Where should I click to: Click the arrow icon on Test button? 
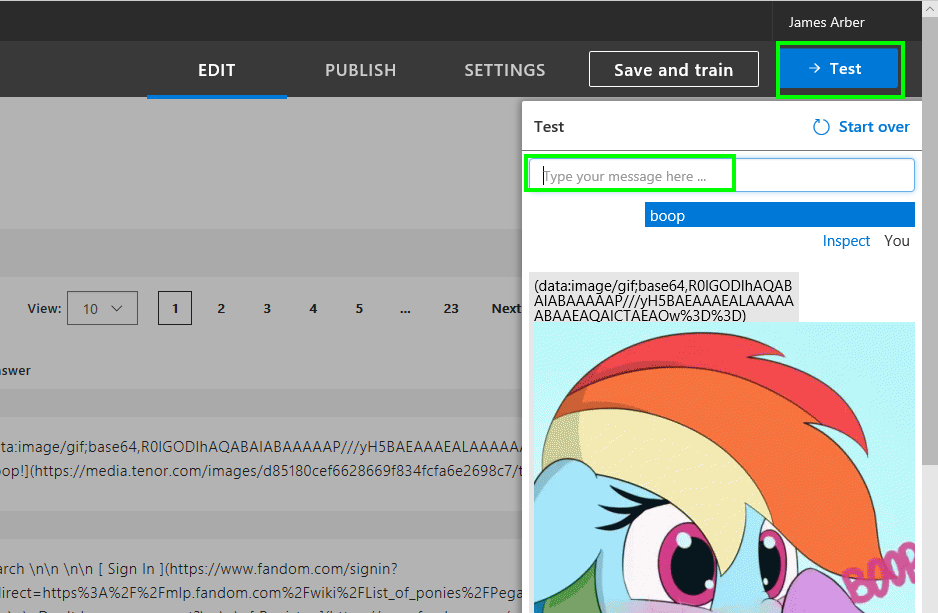[x=814, y=68]
